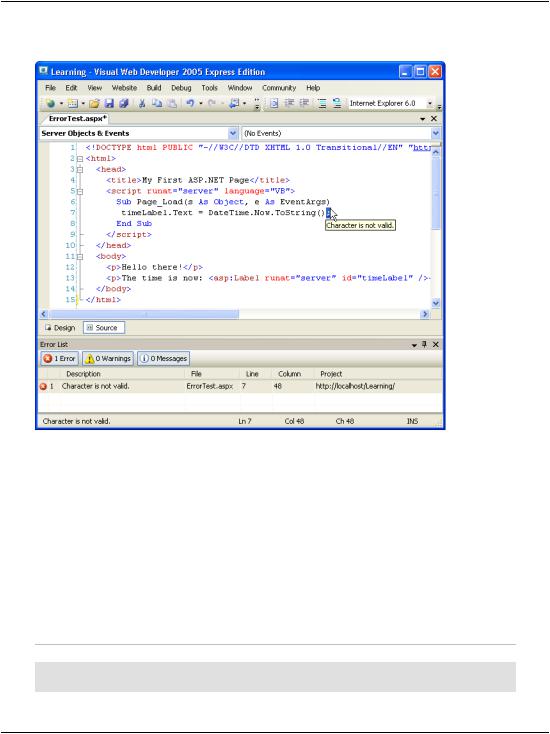Click the Save All toolbar icon

coord(124,103)
